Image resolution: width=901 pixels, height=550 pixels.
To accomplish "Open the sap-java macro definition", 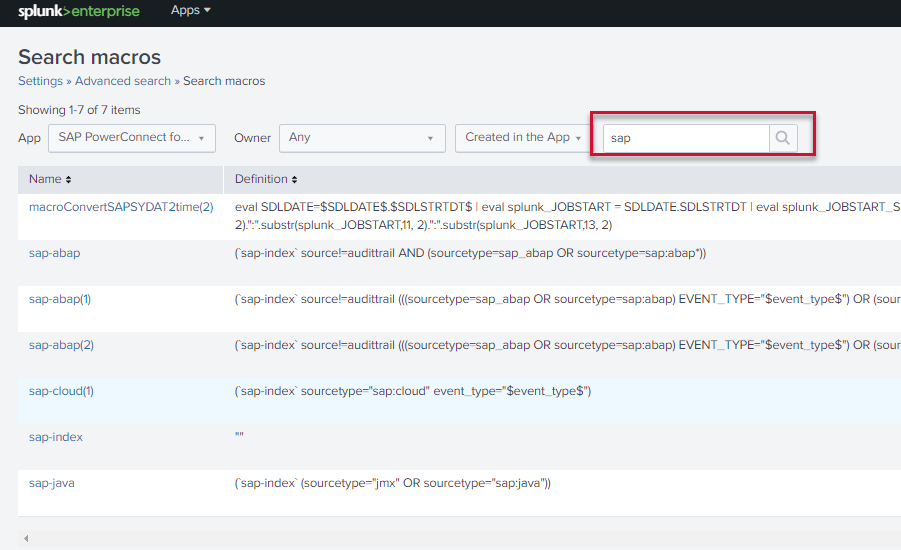I will (51, 483).
